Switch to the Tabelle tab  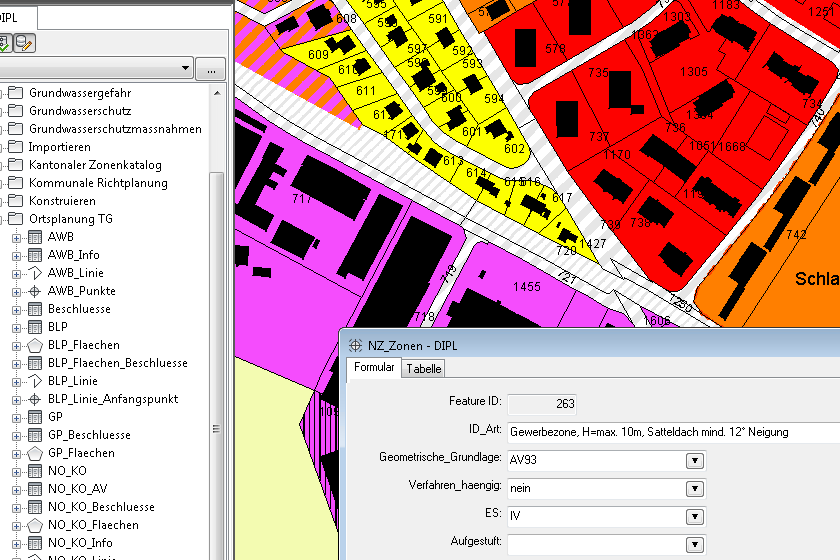[423, 369]
